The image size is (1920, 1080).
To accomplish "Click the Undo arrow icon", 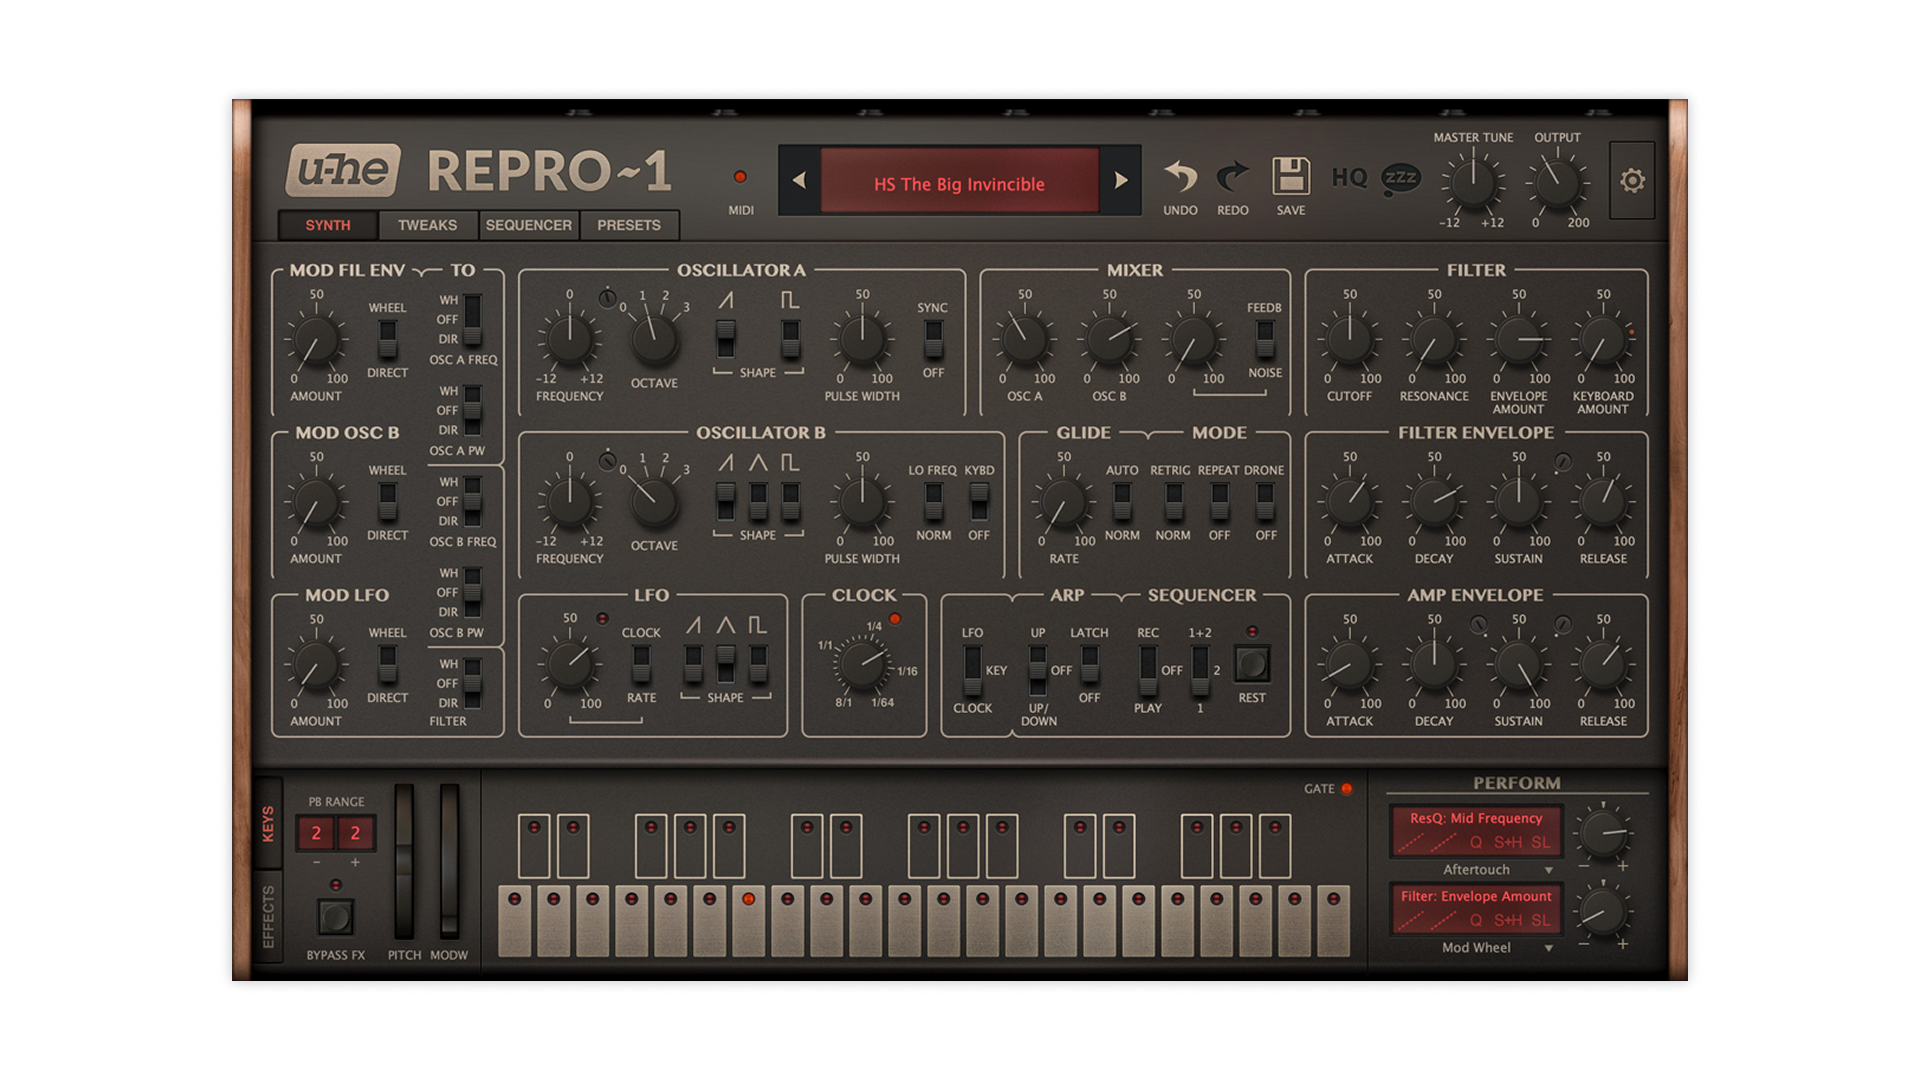I will [x=1180, y=177].
